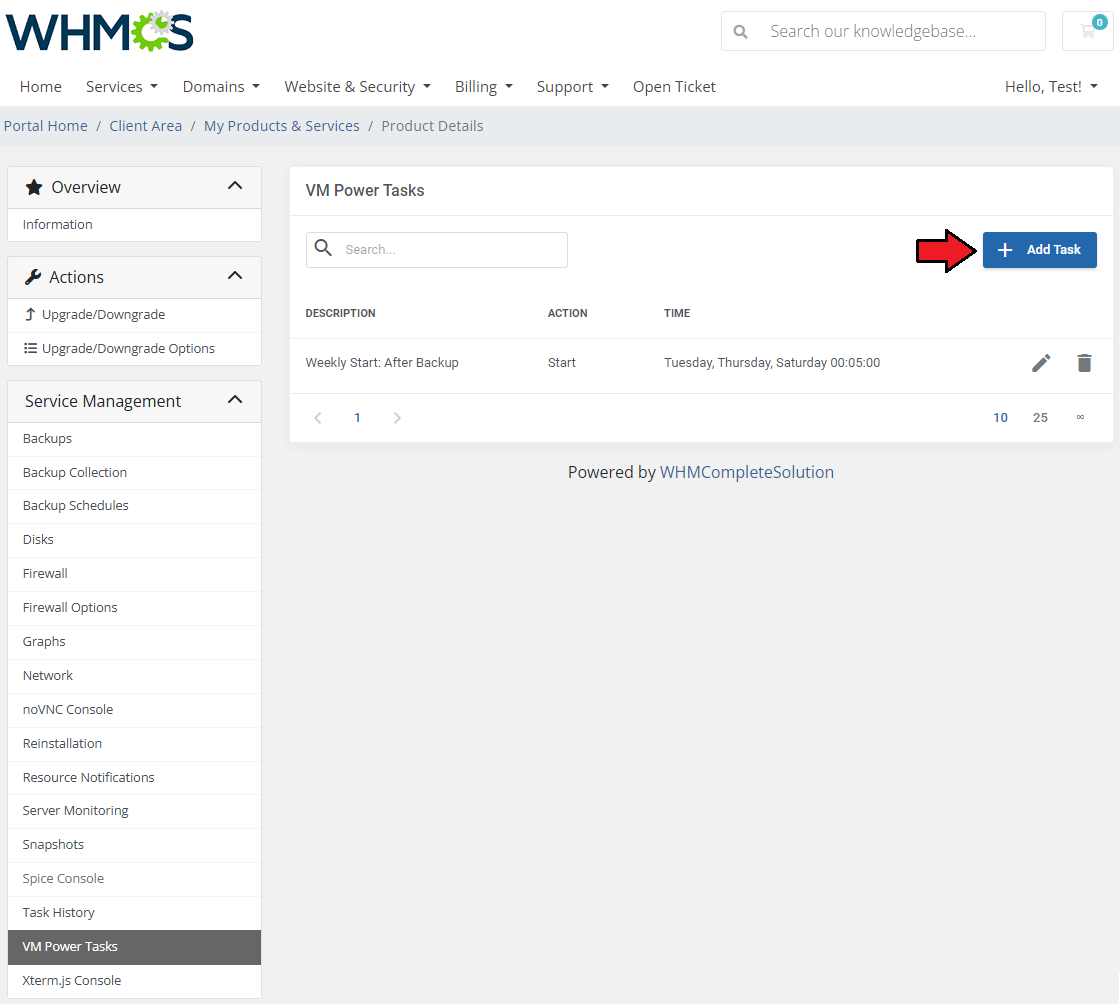Click the task search magnifier icon
This screenshot has height=1004, width=1120.
[x=324, y=248]
